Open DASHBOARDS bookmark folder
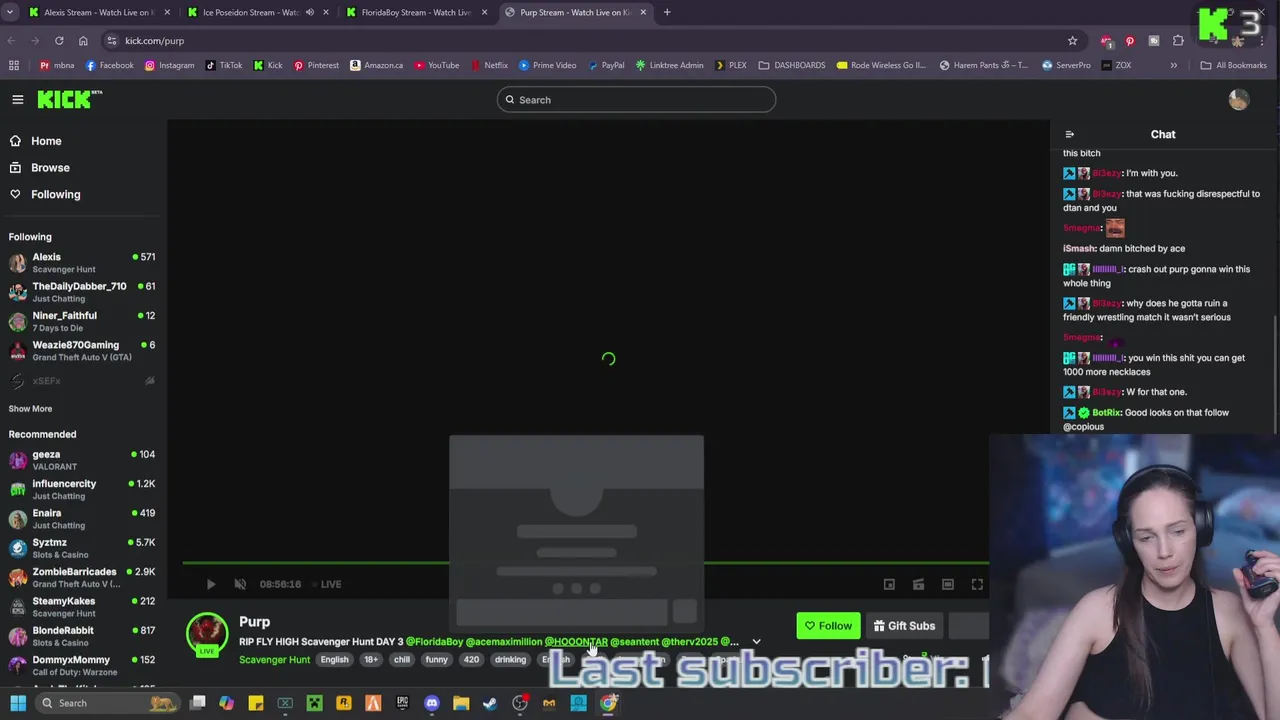This screenshot has height=720, width=1280. (x=792, y=65)
